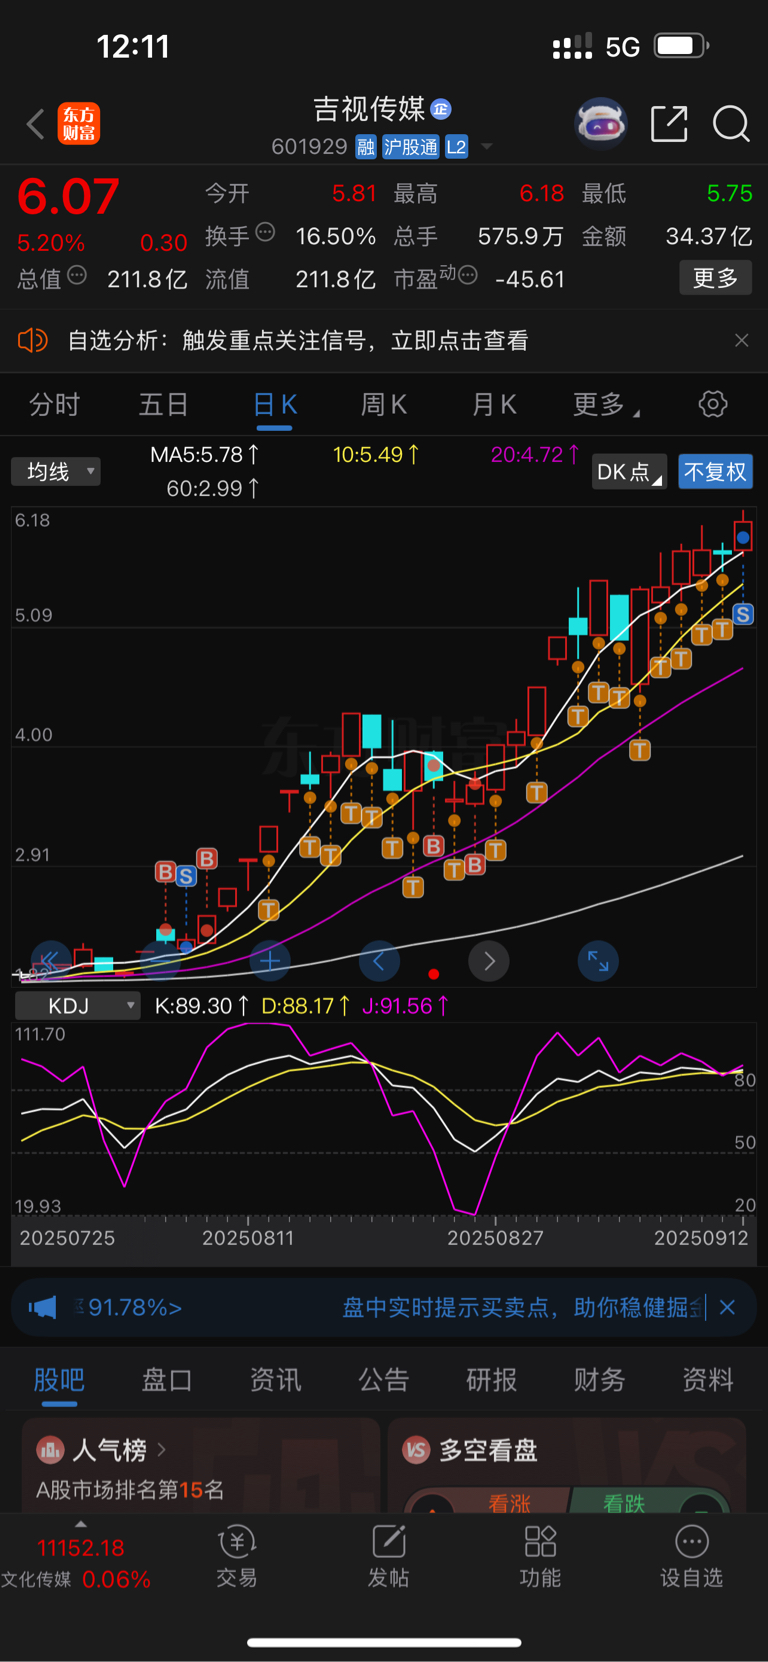Tap the 更多 quote details button
The height and width of the screenshot is (1662, 768).
[x=715, y=278]
